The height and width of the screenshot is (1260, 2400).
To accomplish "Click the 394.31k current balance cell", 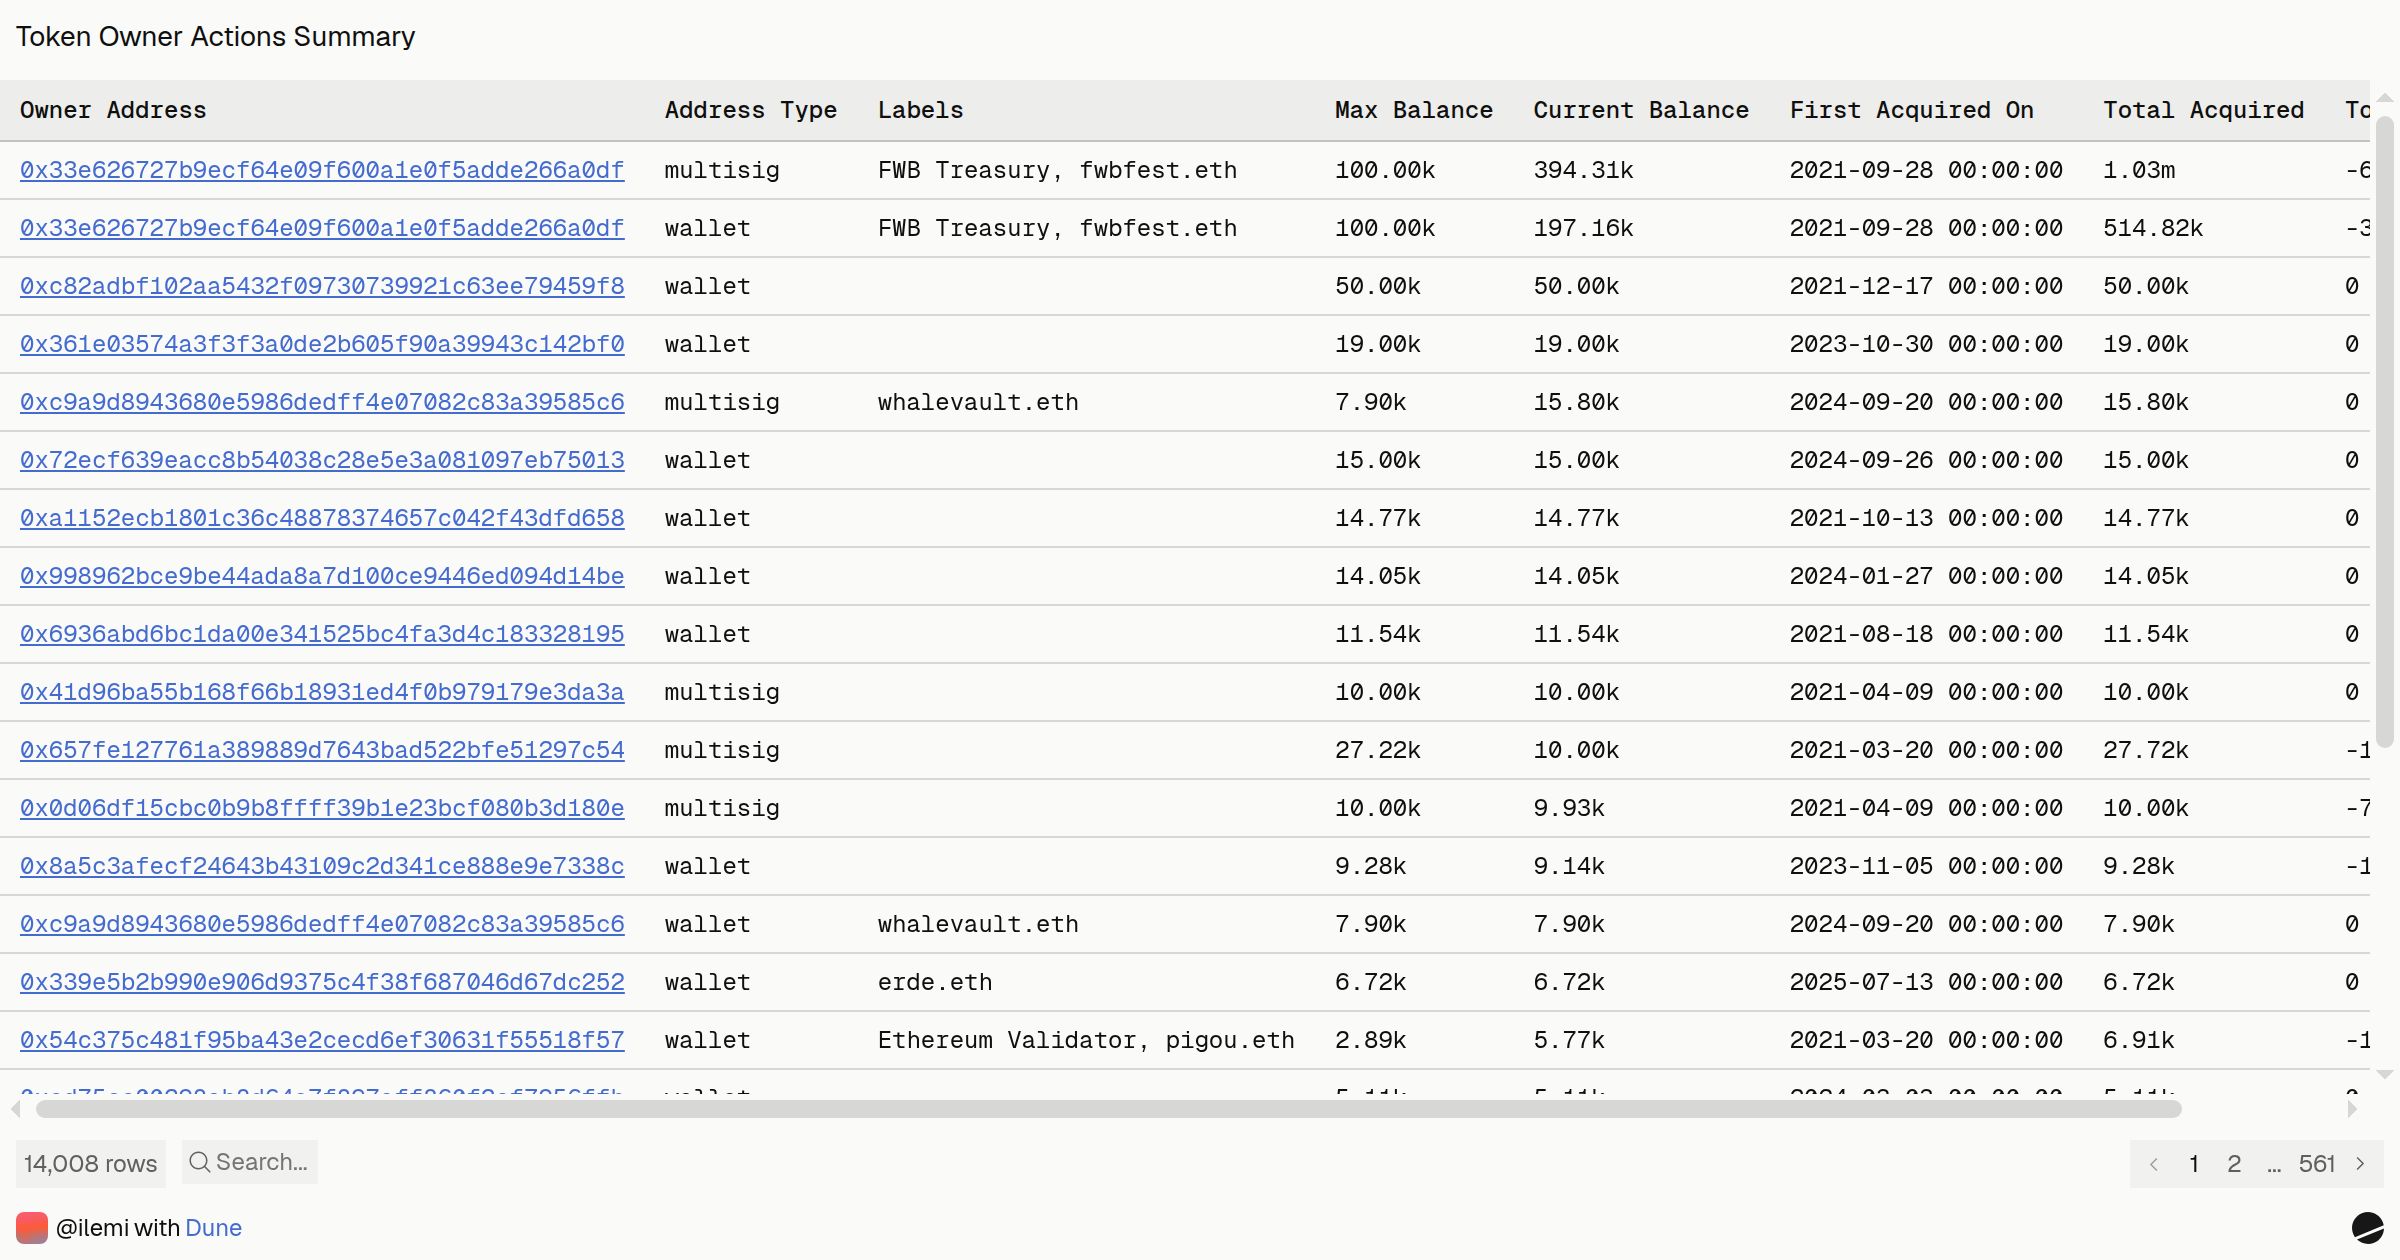I will (x=1584, y=170).
